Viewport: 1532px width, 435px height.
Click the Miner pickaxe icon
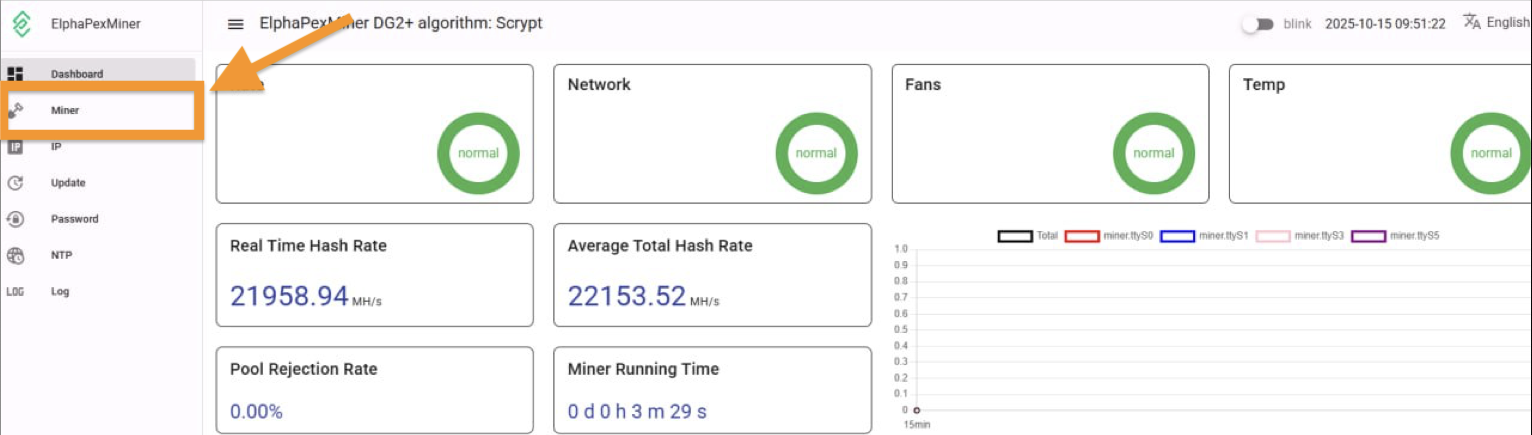tap(15, 111)
